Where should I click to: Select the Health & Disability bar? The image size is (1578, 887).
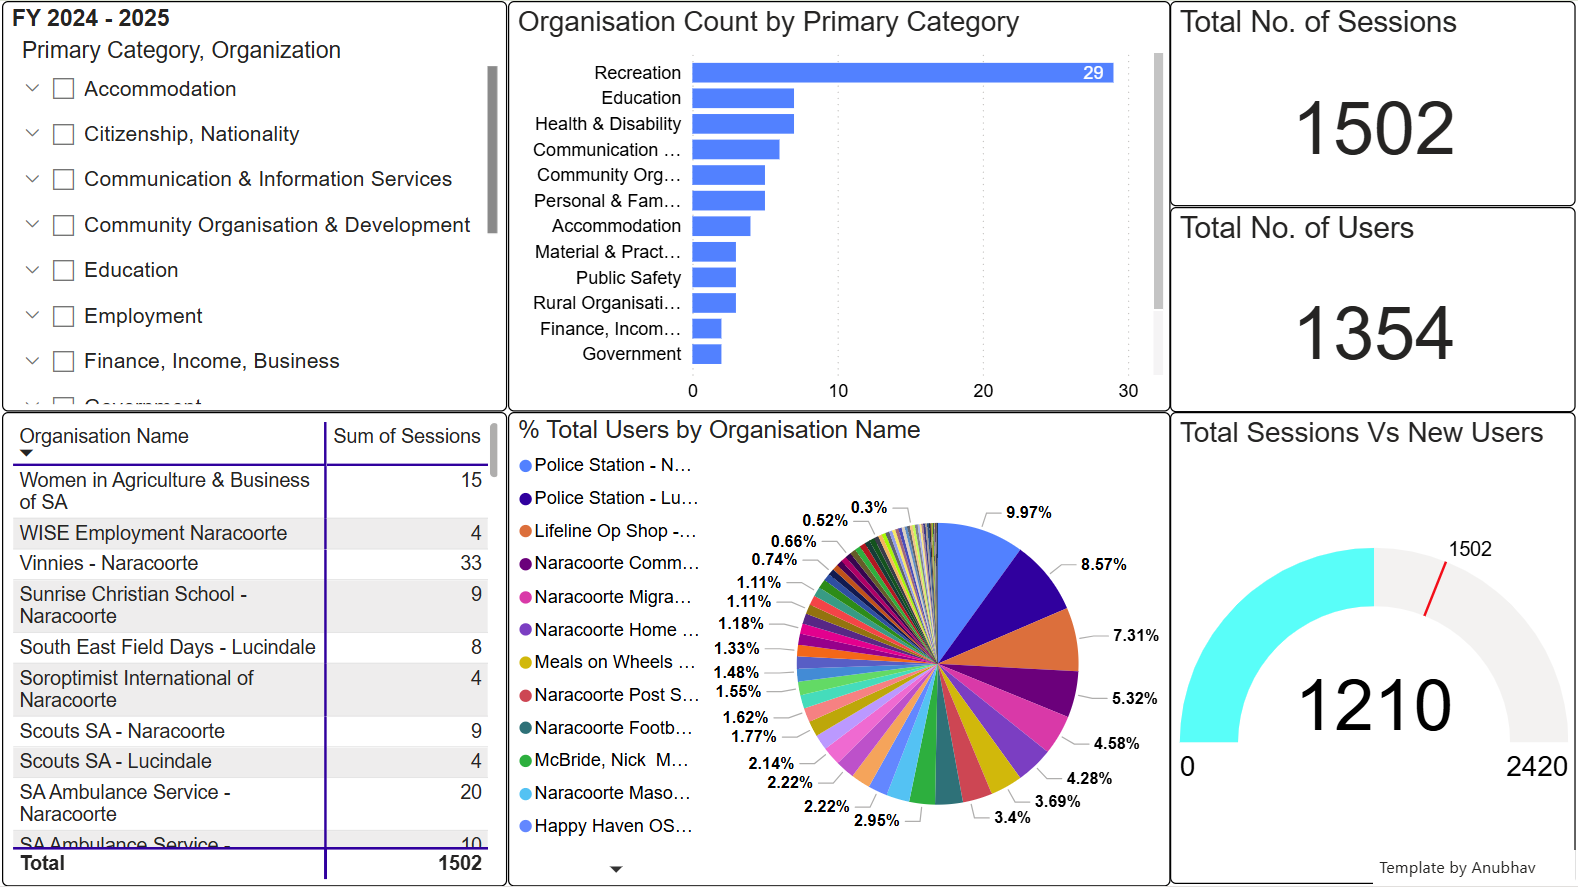point(742,124)
